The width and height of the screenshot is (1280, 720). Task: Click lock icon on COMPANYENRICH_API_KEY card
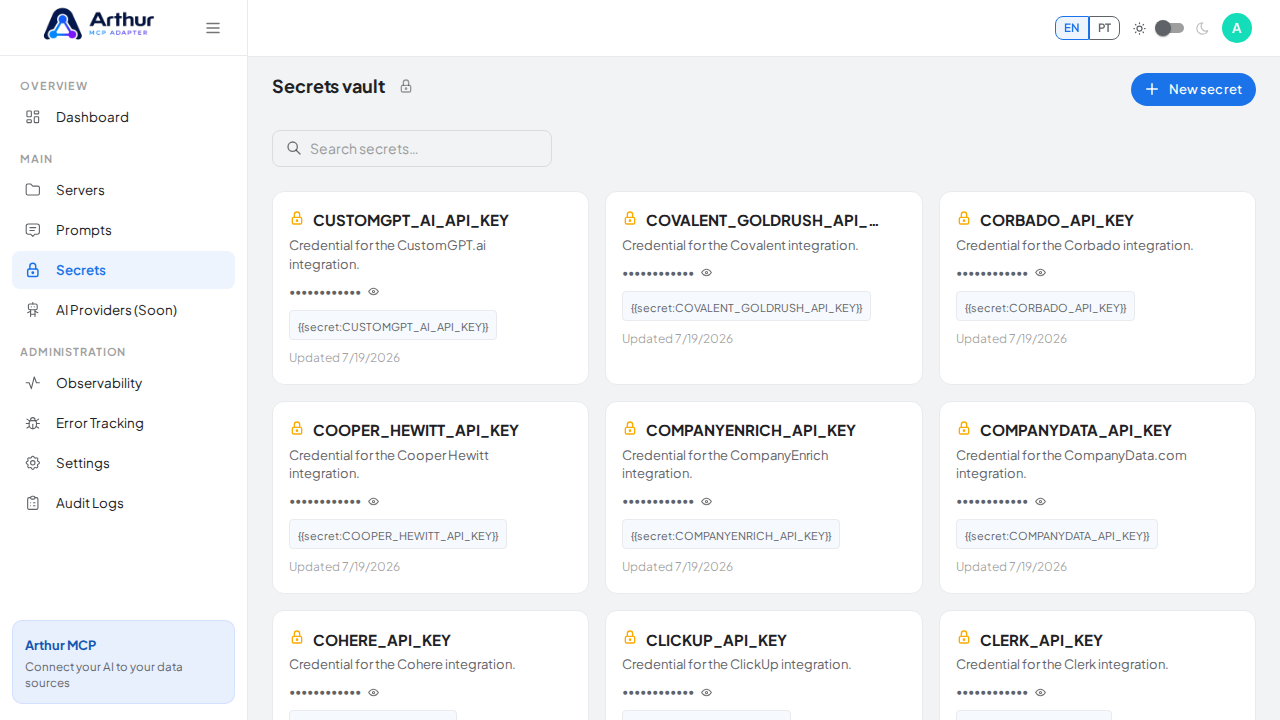click(630, 428)
